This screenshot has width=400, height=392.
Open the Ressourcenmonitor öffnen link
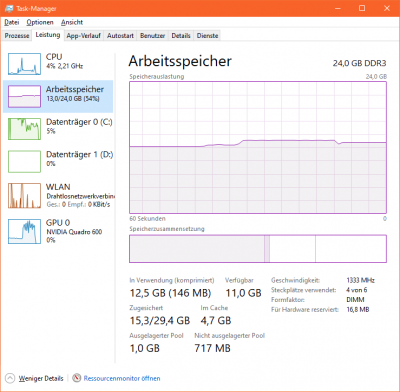[x=122, y=378]
